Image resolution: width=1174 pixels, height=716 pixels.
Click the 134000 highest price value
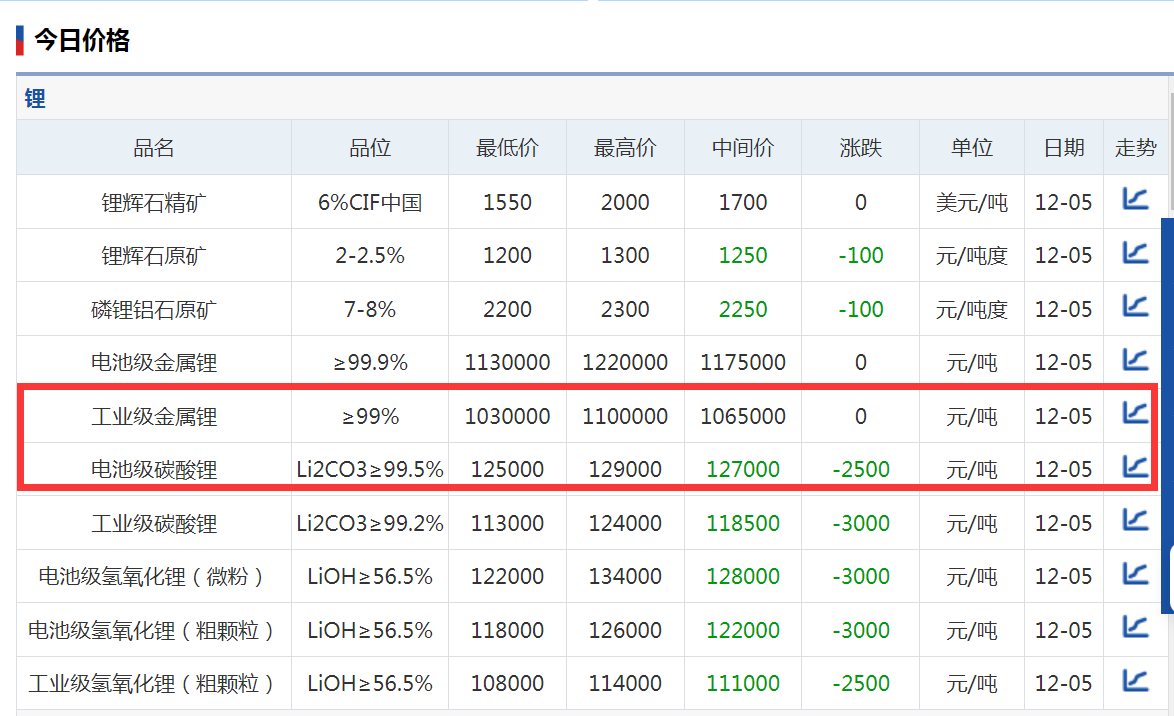(x=625, y=577)
